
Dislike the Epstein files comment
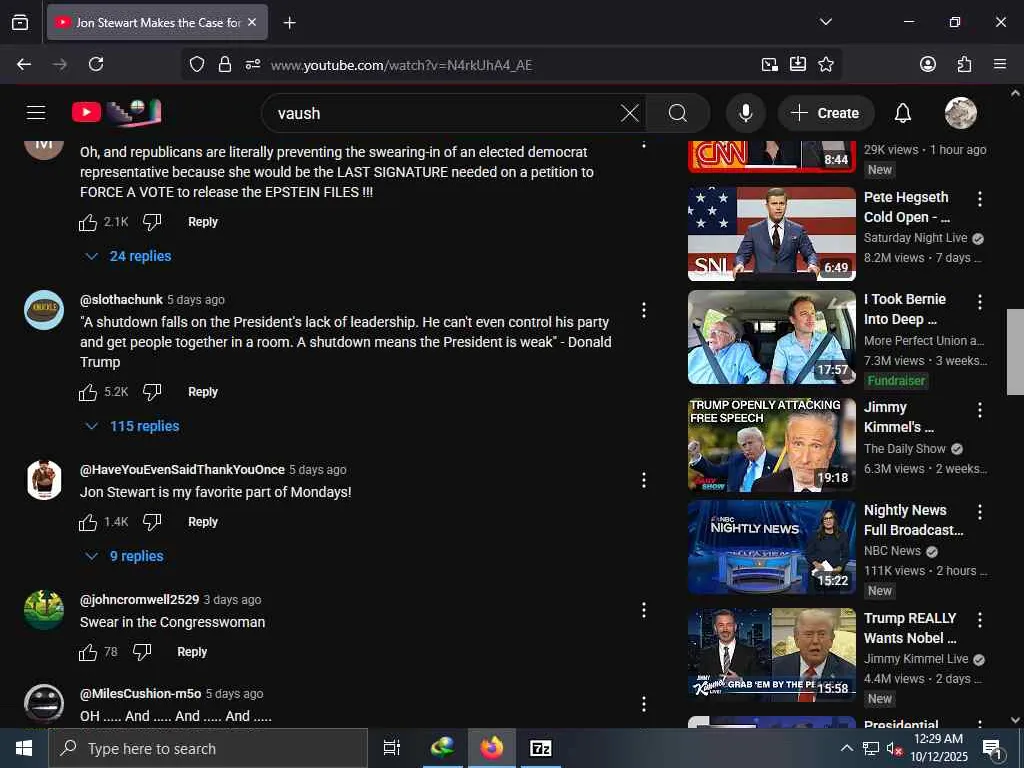[x=152, y=222]
